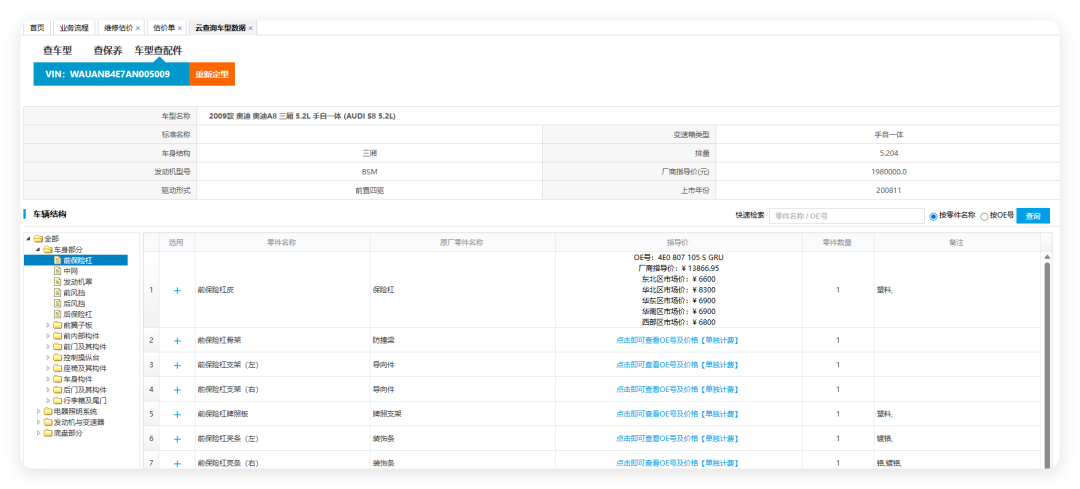
Task: Switch to the 维修估价 tab
Action: tap(118, 28)
